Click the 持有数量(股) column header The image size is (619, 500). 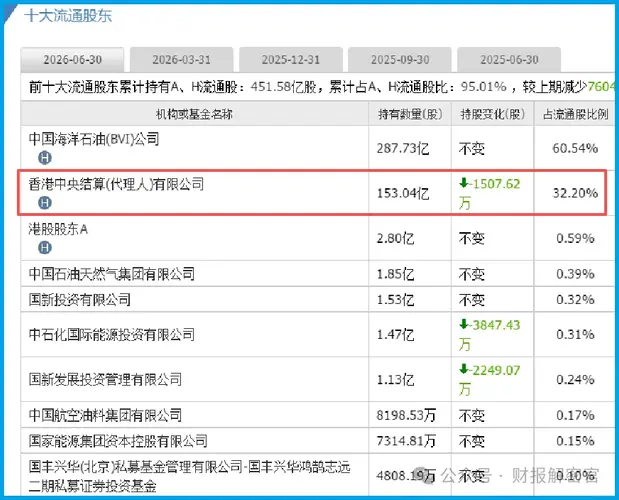[410, 114]
